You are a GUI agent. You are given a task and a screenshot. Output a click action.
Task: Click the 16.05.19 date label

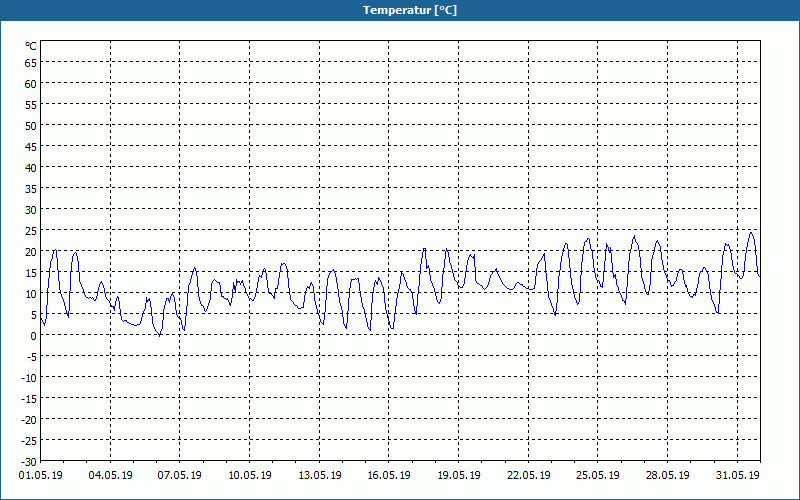[x=389, y=476]
